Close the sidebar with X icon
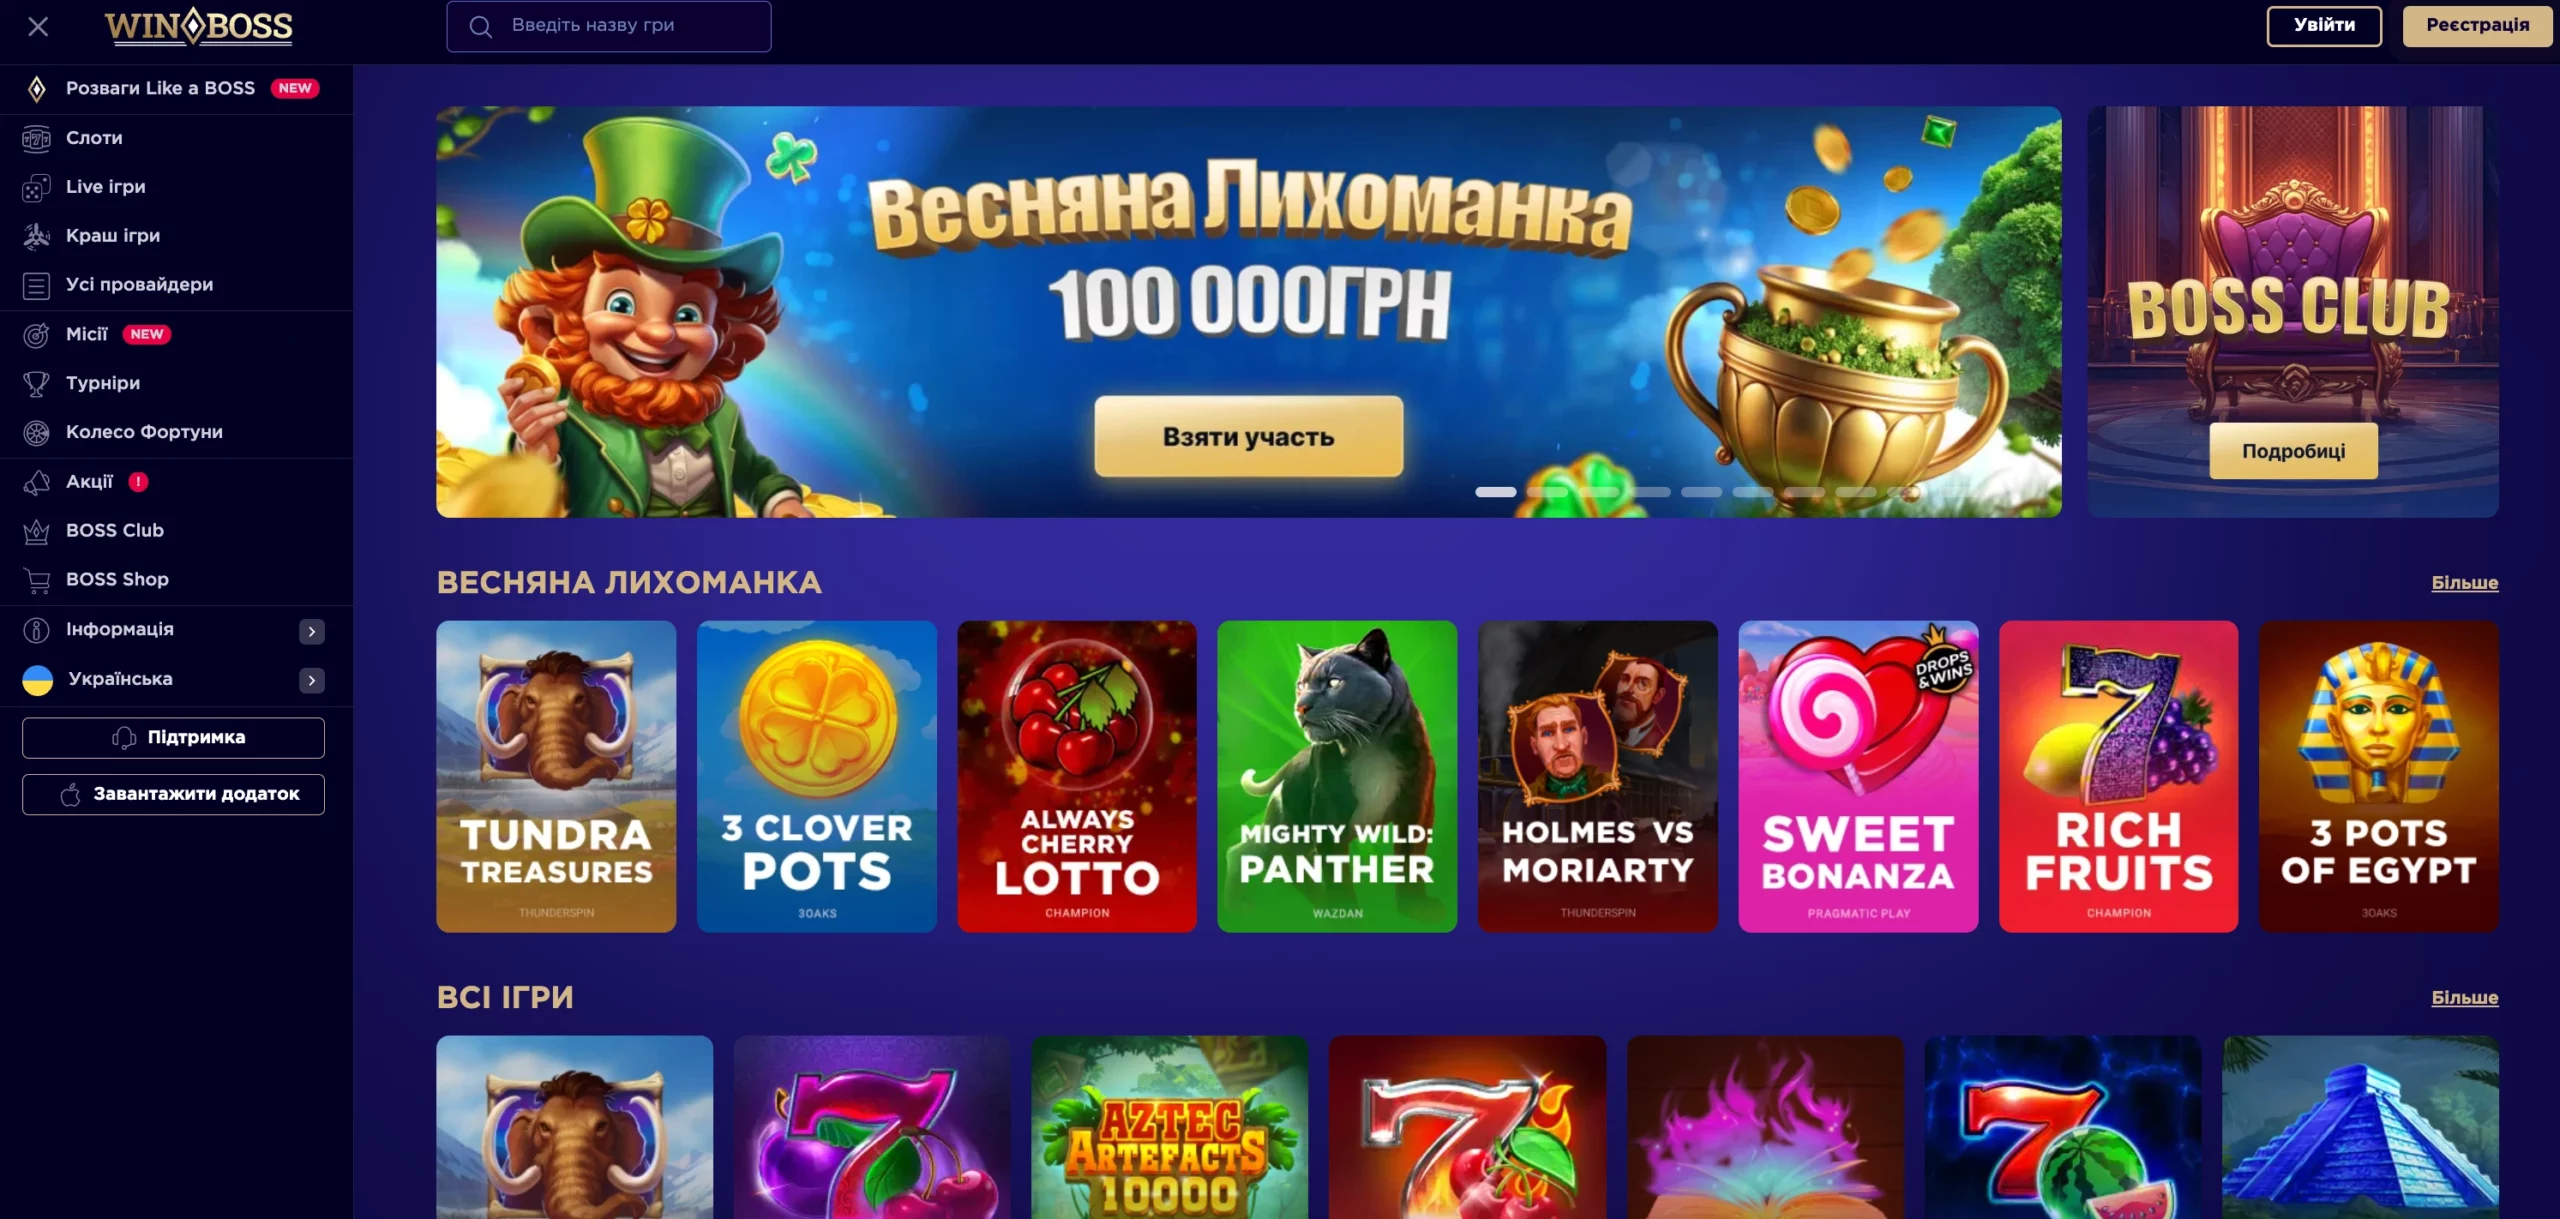The width and height of the screenshot is (2560, 1219). pyautogui.click(x=38, y=26)
